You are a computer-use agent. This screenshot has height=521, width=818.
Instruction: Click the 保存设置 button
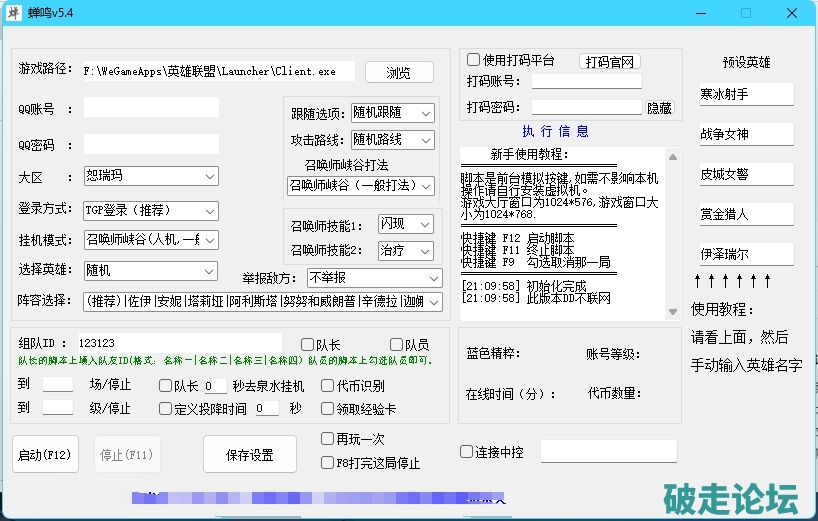[249, 454]
